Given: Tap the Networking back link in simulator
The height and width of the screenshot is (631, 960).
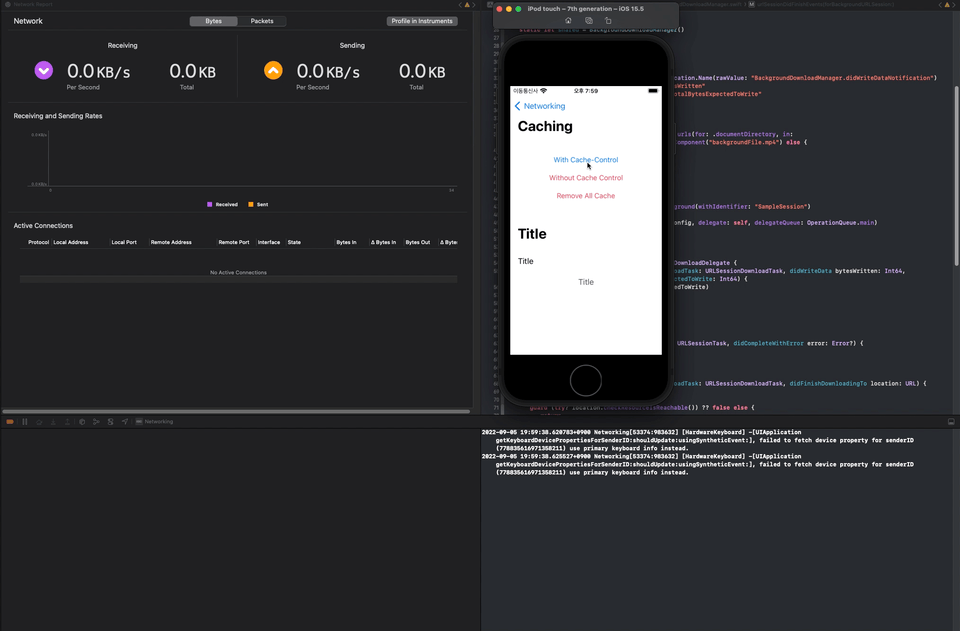Looking at the screenshot, I should coord(540,106).
